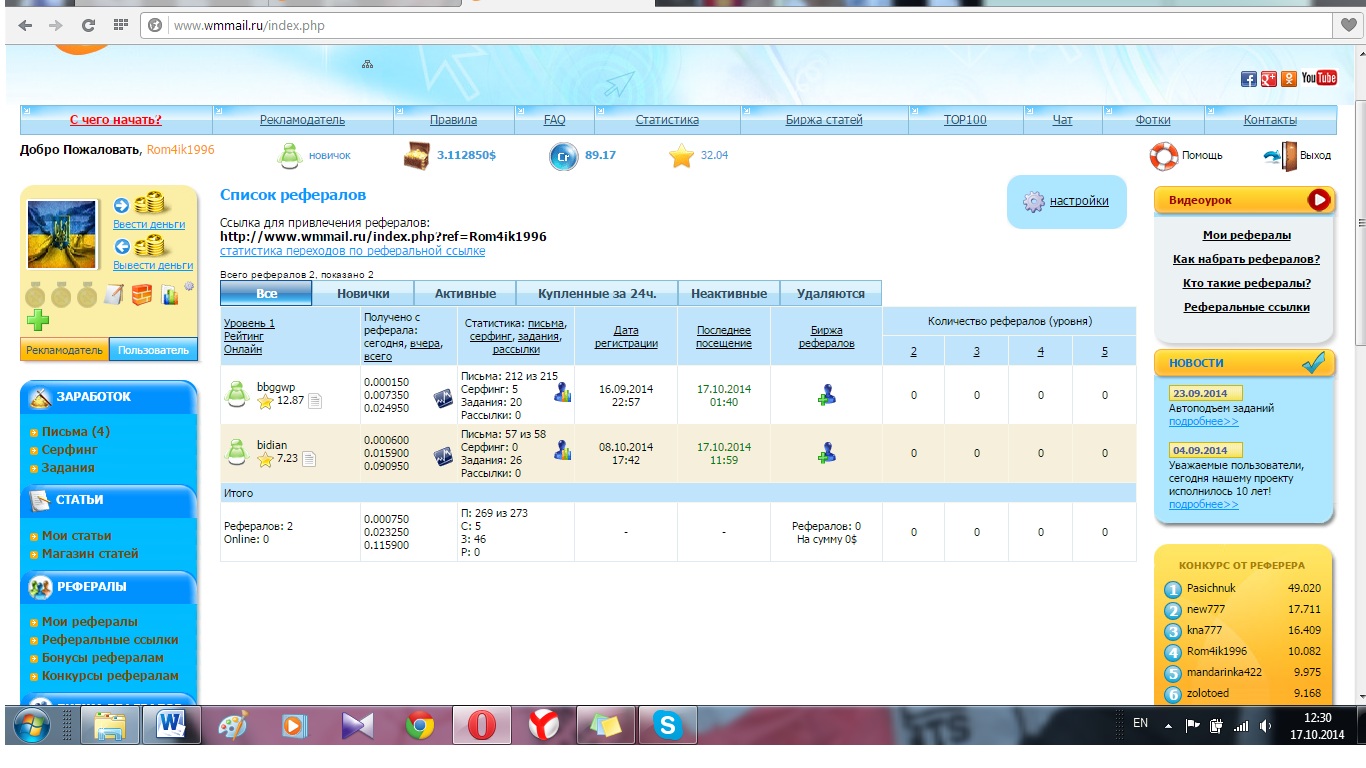The image size is (1366, 768).
Task: Click the red play icon on Видеоурок
Action: (x=1320, y=200)
